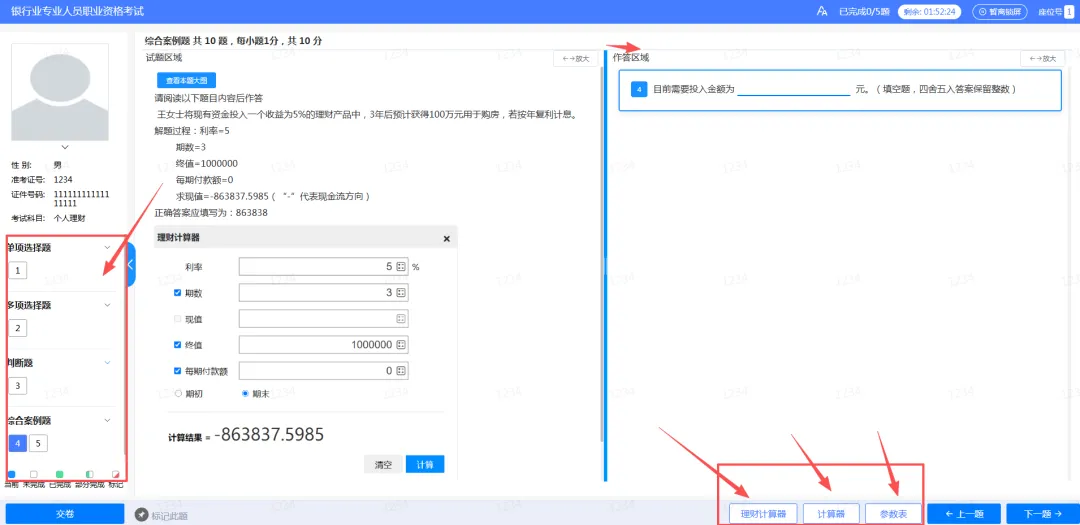Click the 清空 clear button

point(383,464)
